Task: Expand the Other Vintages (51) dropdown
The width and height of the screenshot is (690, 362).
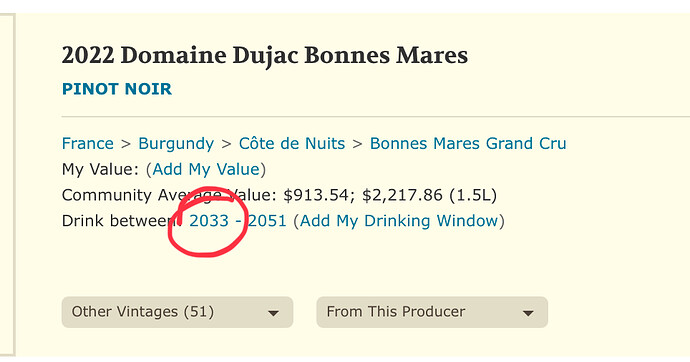Action: pyautogui.click(x=177, y=312)
